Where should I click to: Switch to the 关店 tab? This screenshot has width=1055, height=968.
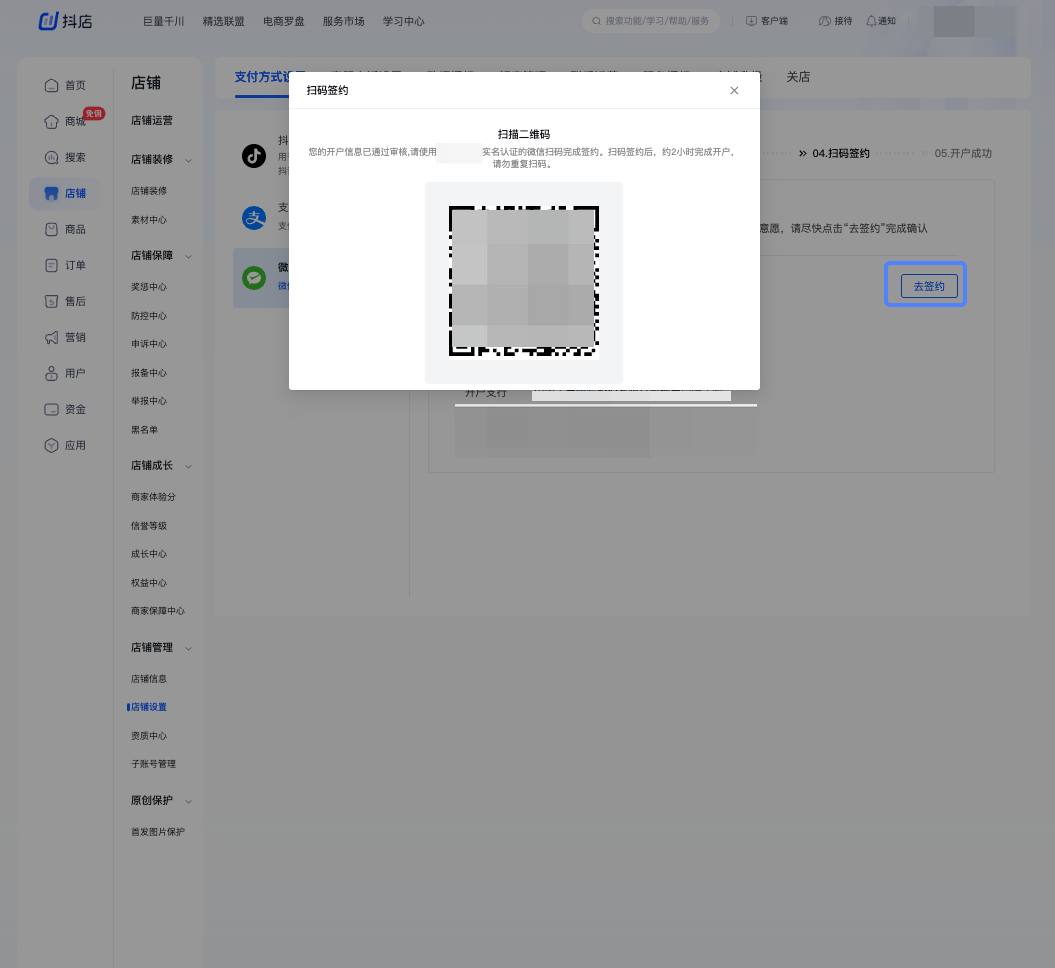[797, 77]
